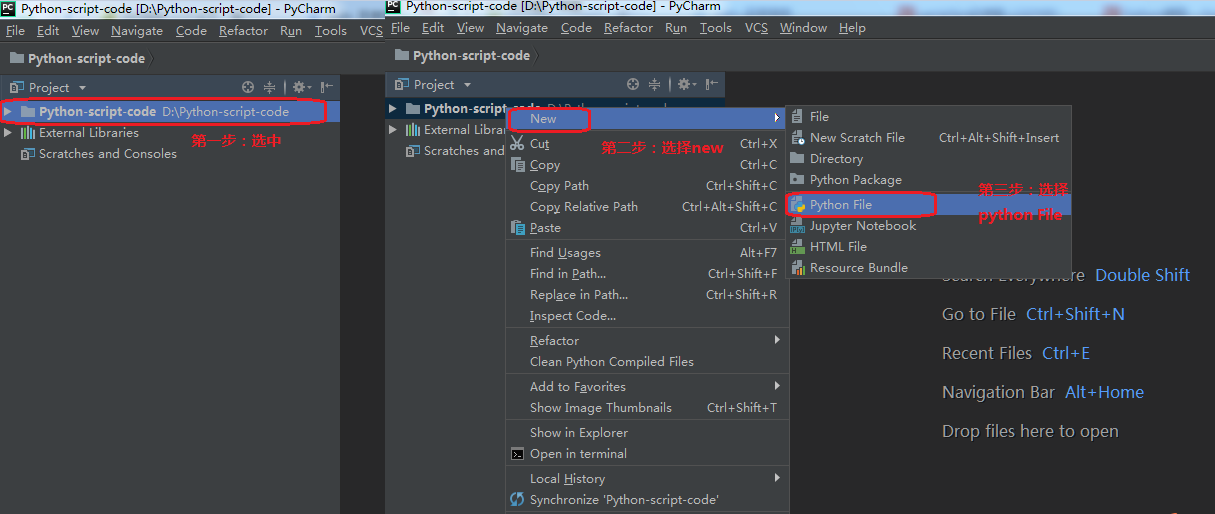Open Window menu in right PyCharm window

coord(804,28)
